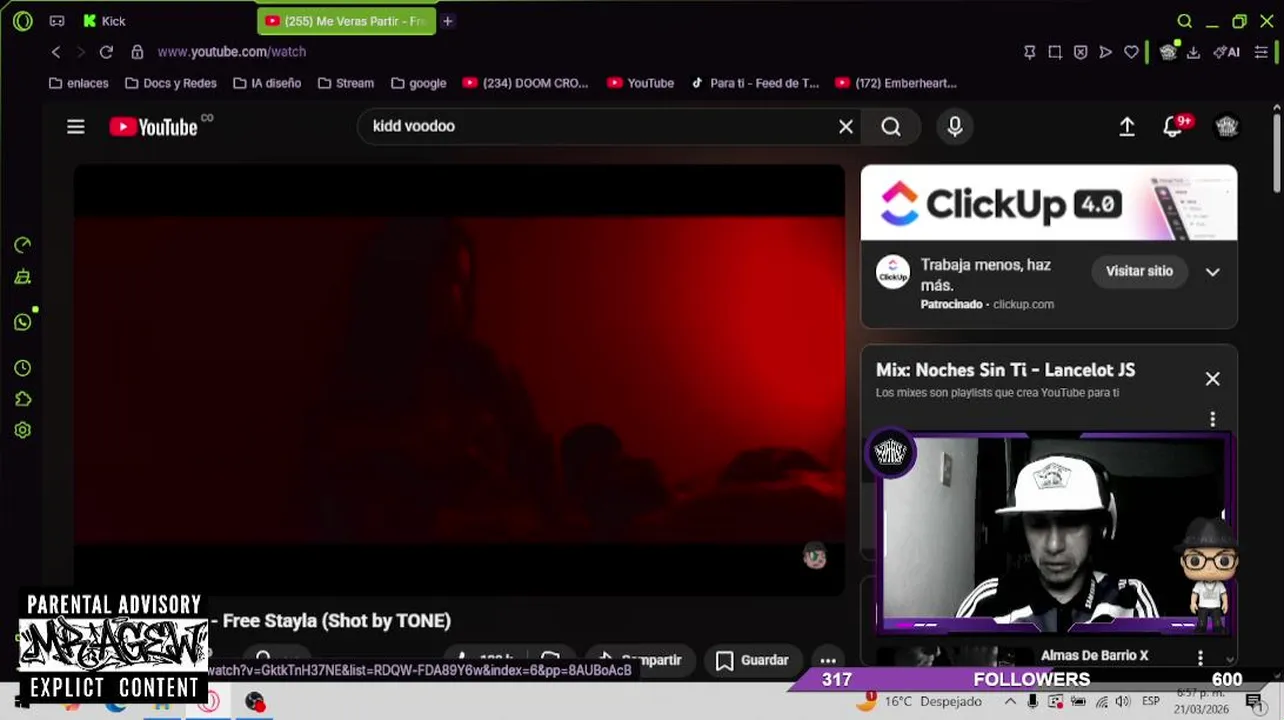This screenshot has height=720, width=1284.
Task: Take a snapshot with address bar icon
Action: (x=1055, y=52)
